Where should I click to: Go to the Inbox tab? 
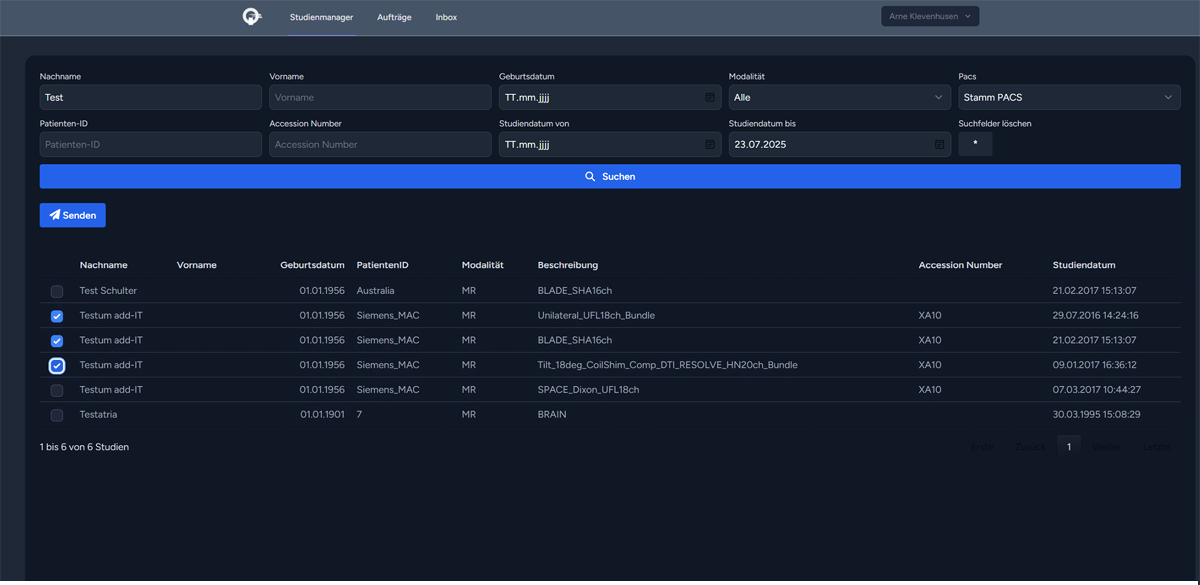(446, 17)
